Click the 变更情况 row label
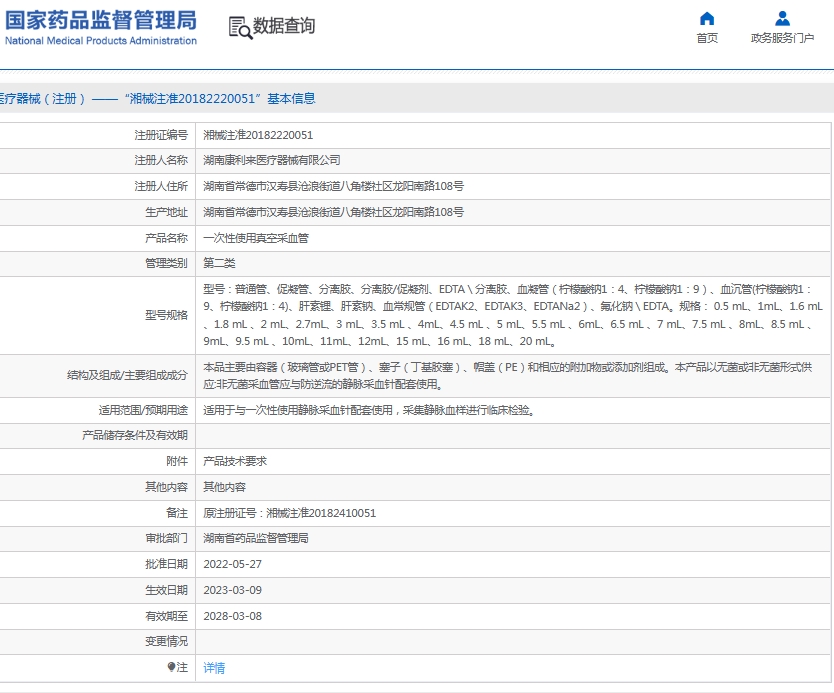834x693 pixels. coord(166,641)
